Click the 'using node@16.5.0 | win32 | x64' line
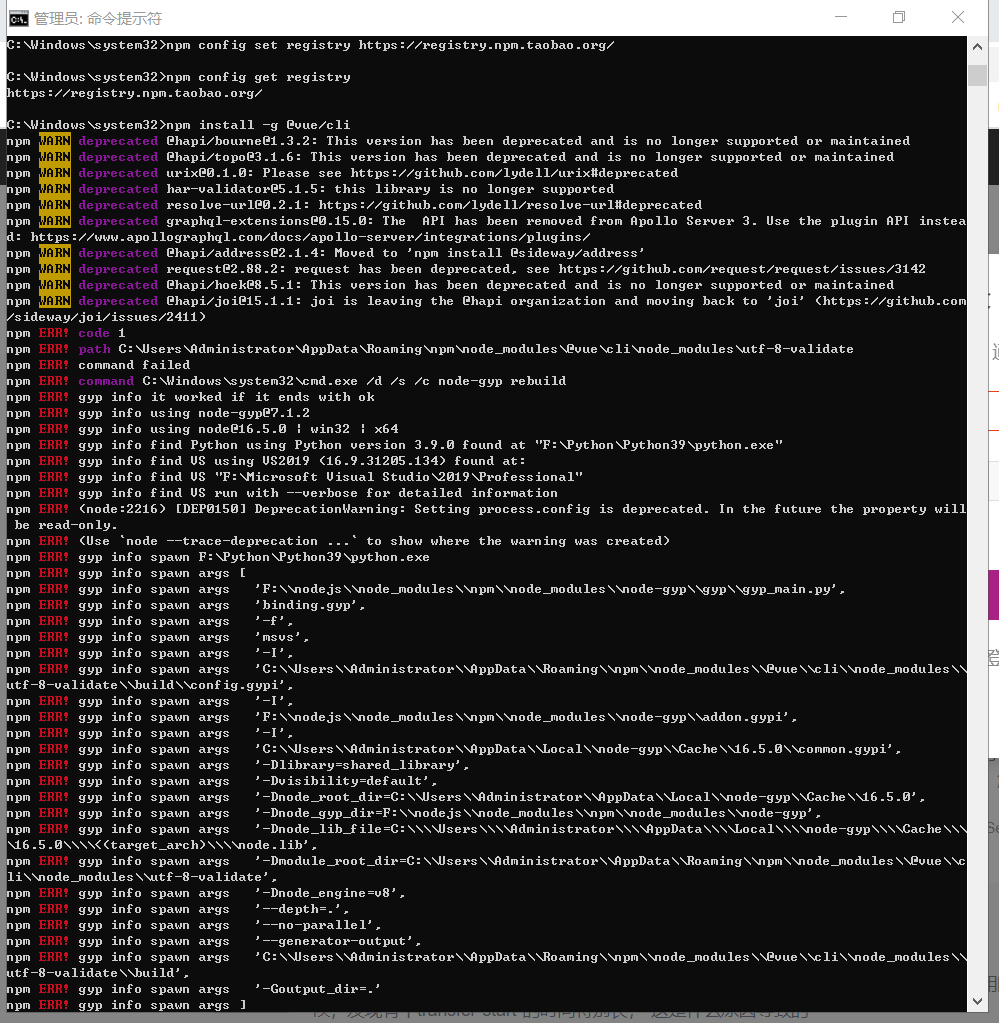 click(x=203, y=429)
